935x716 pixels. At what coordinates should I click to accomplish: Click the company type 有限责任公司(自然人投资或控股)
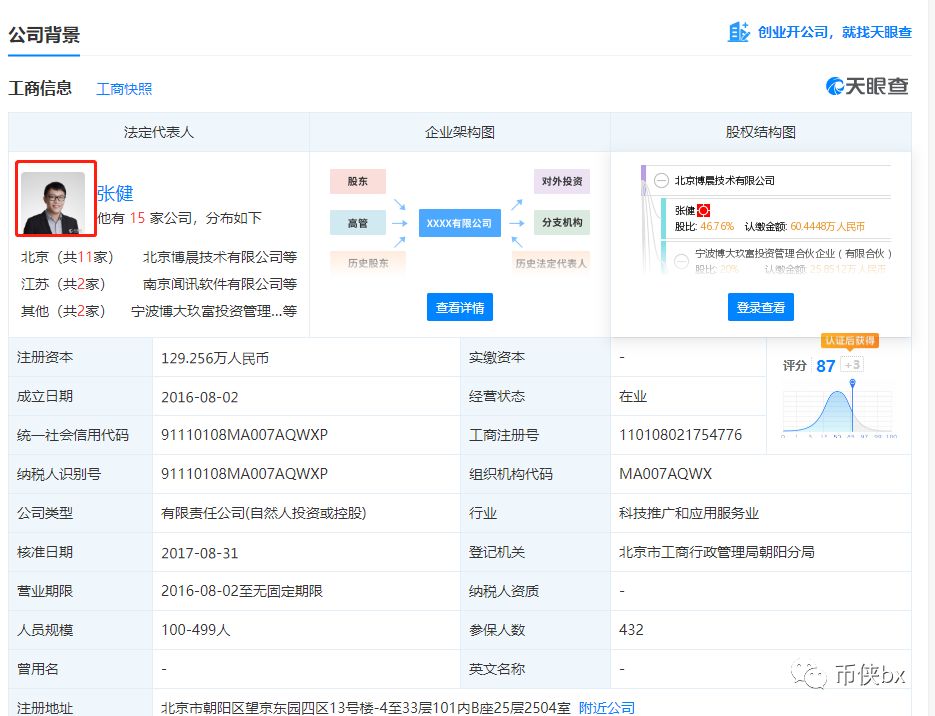pos(264,513)
